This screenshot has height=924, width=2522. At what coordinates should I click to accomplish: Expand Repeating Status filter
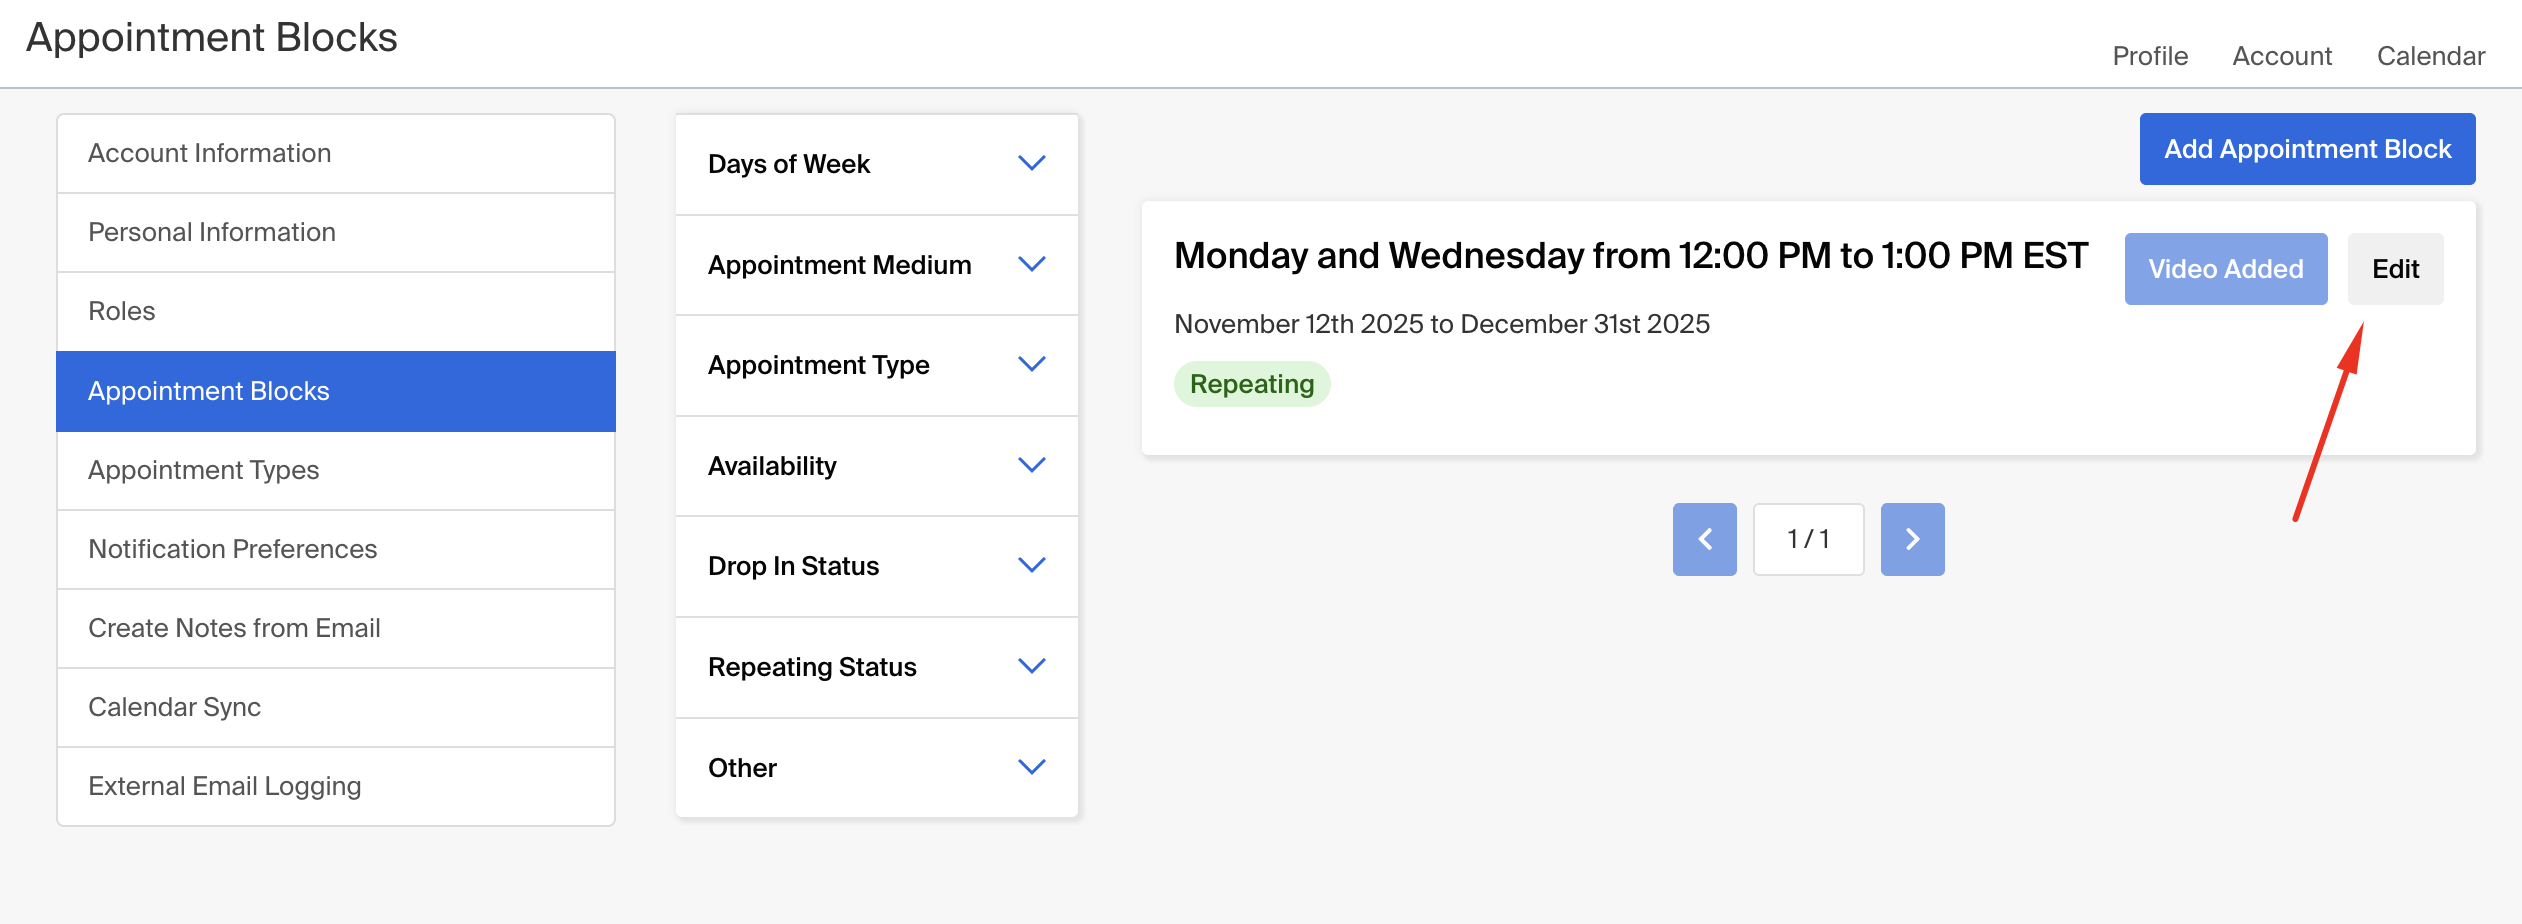coord(877,667)
